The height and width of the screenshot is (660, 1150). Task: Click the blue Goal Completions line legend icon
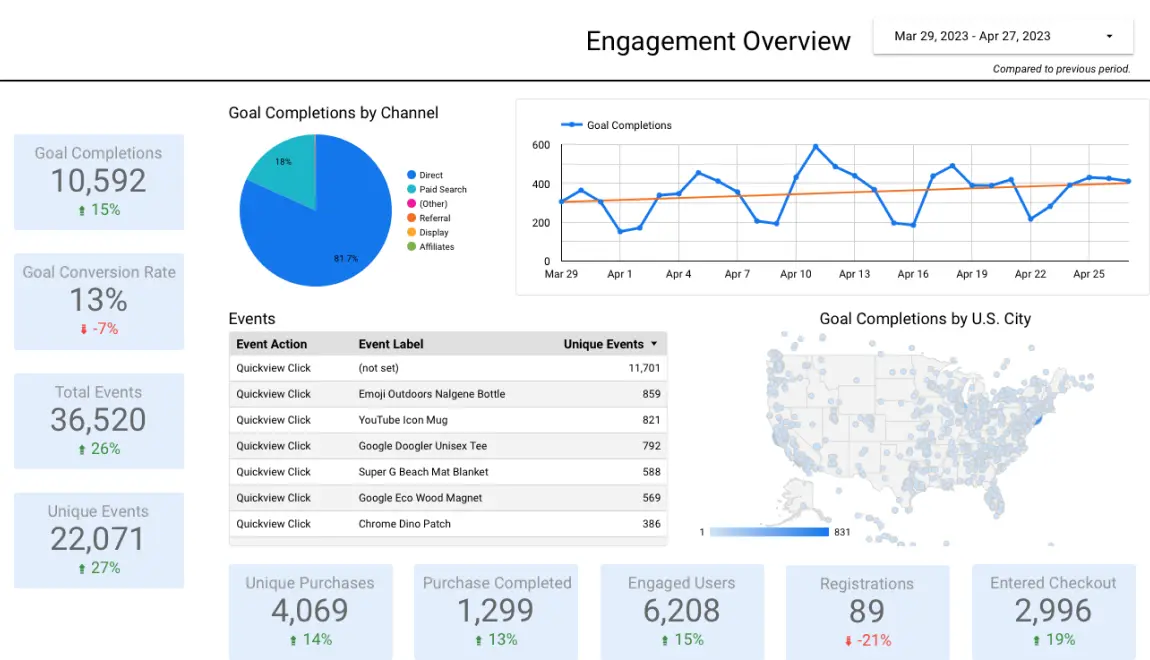pyautogui.click(x=570, y=125)
